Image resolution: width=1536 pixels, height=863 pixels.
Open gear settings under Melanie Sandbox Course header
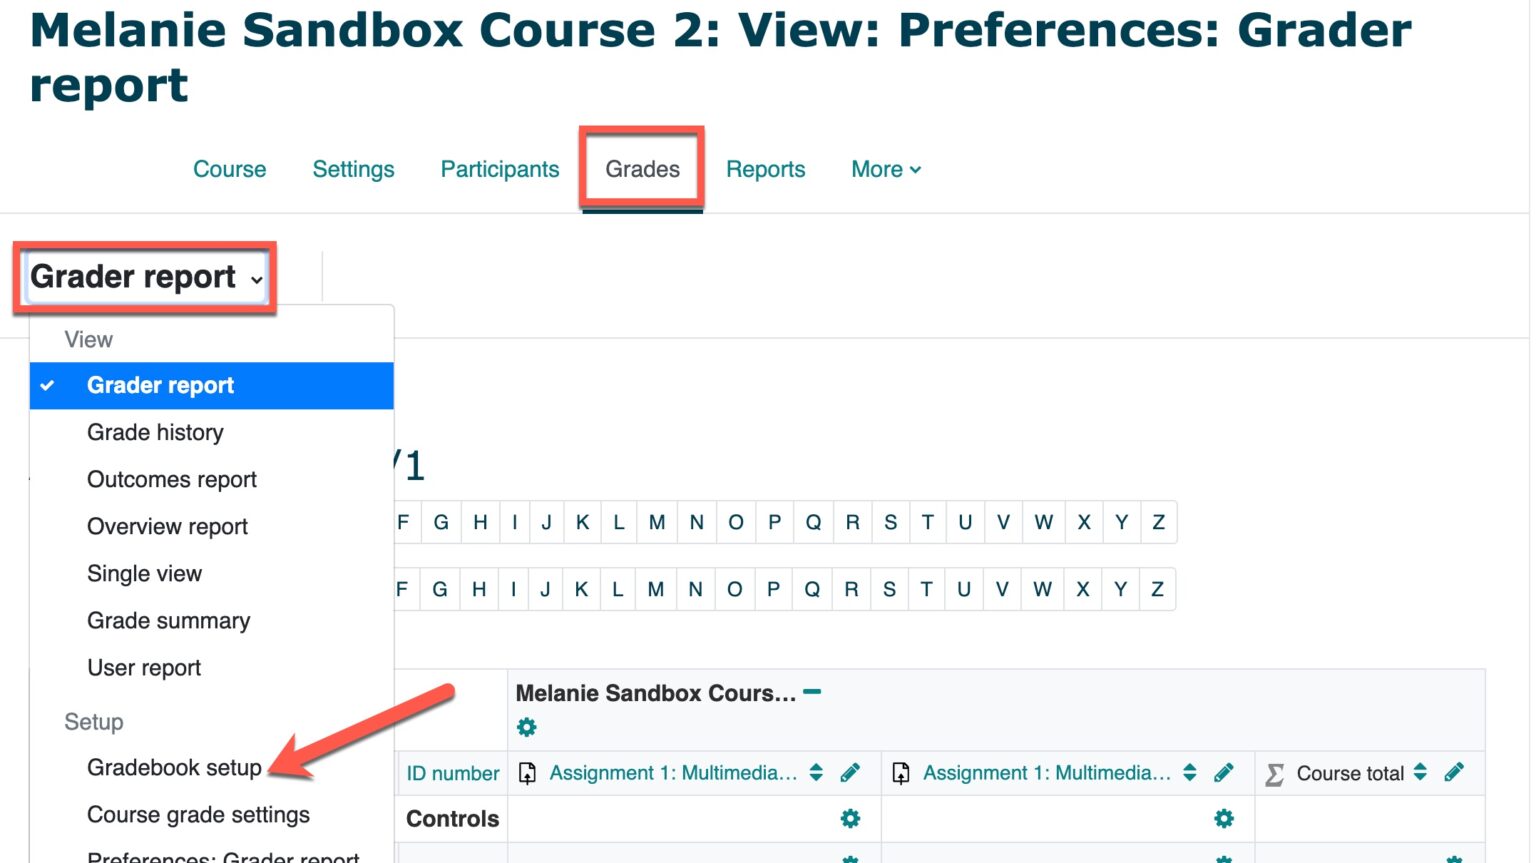pyautogui.click(x=527, y=727)
